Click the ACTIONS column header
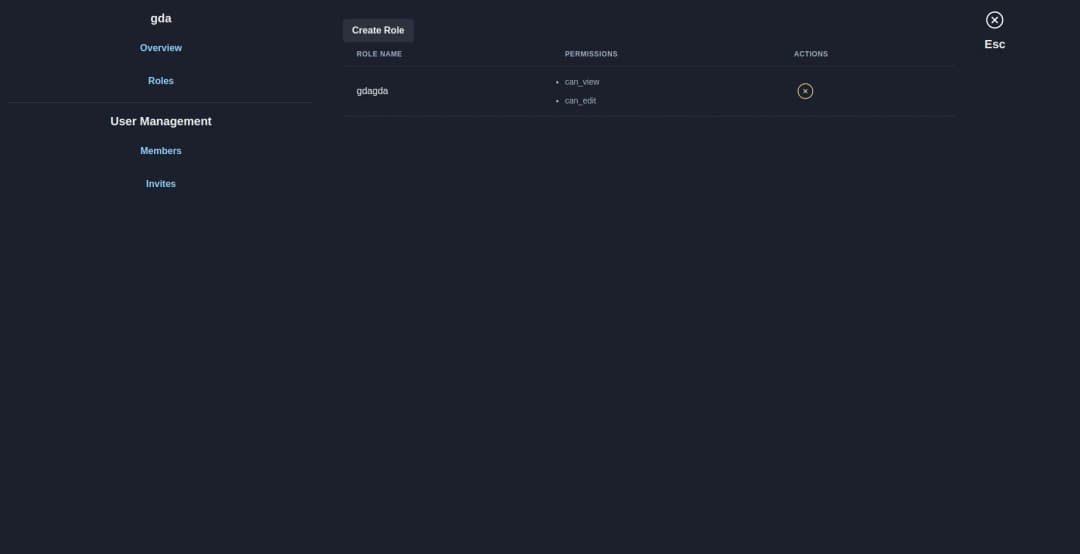The image size is (1080, 554). 811,54
